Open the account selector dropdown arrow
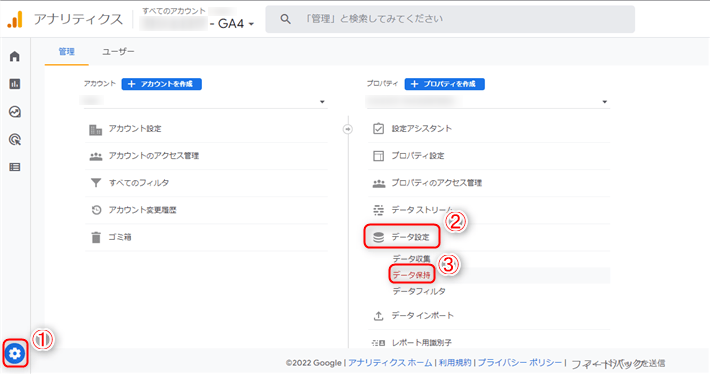This screenshot has height=374, width=710. (322, 102)
